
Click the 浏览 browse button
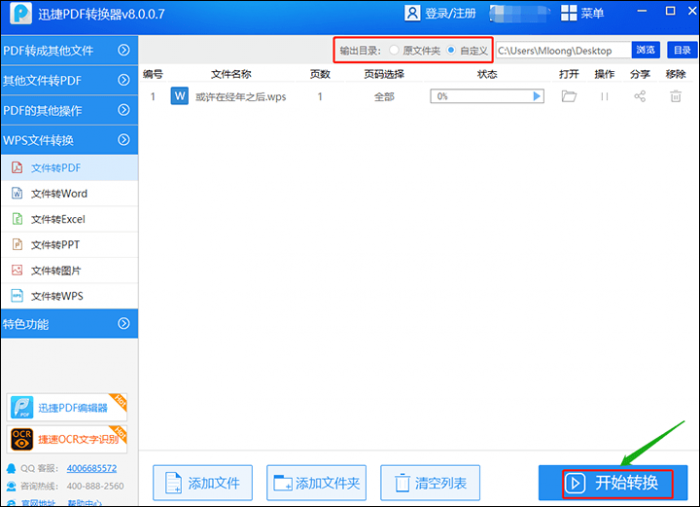pos(646,50)
